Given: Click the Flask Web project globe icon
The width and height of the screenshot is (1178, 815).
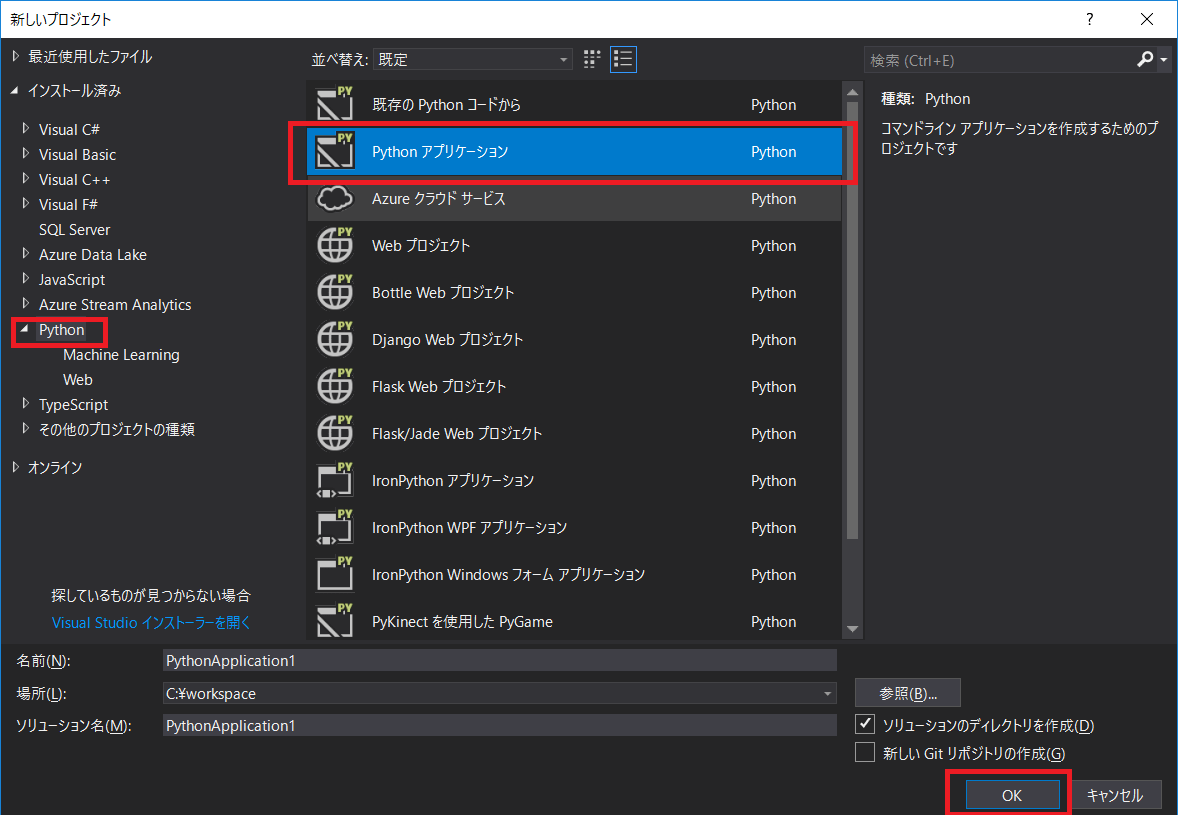Looking at the screenshot, I should 335,386.
